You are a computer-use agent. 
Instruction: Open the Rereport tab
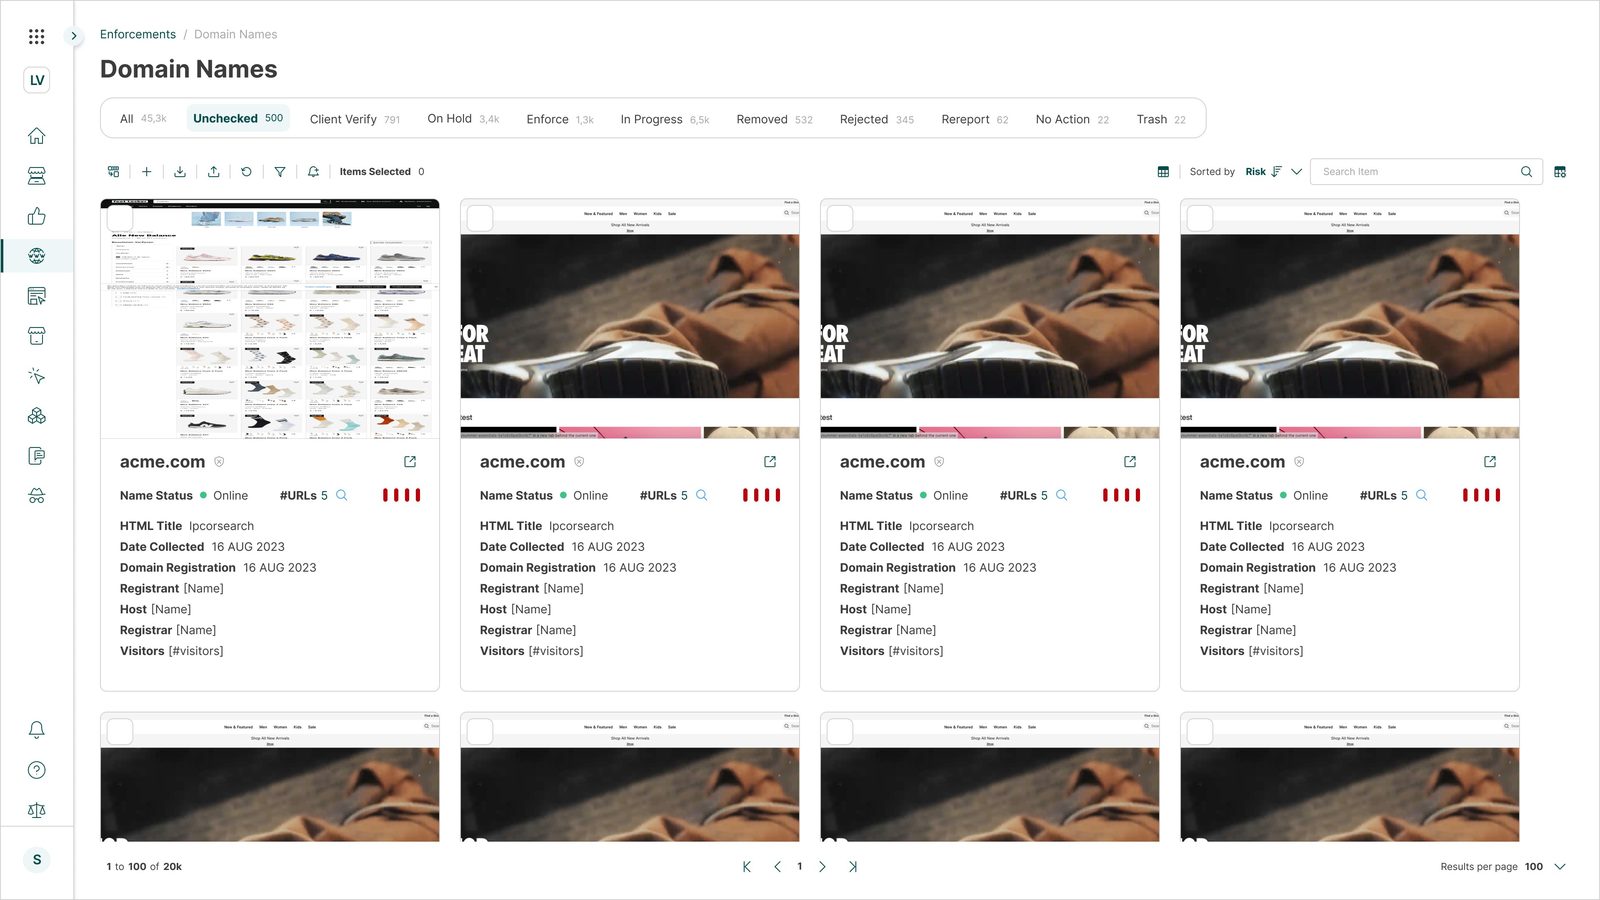pos(975,119)
